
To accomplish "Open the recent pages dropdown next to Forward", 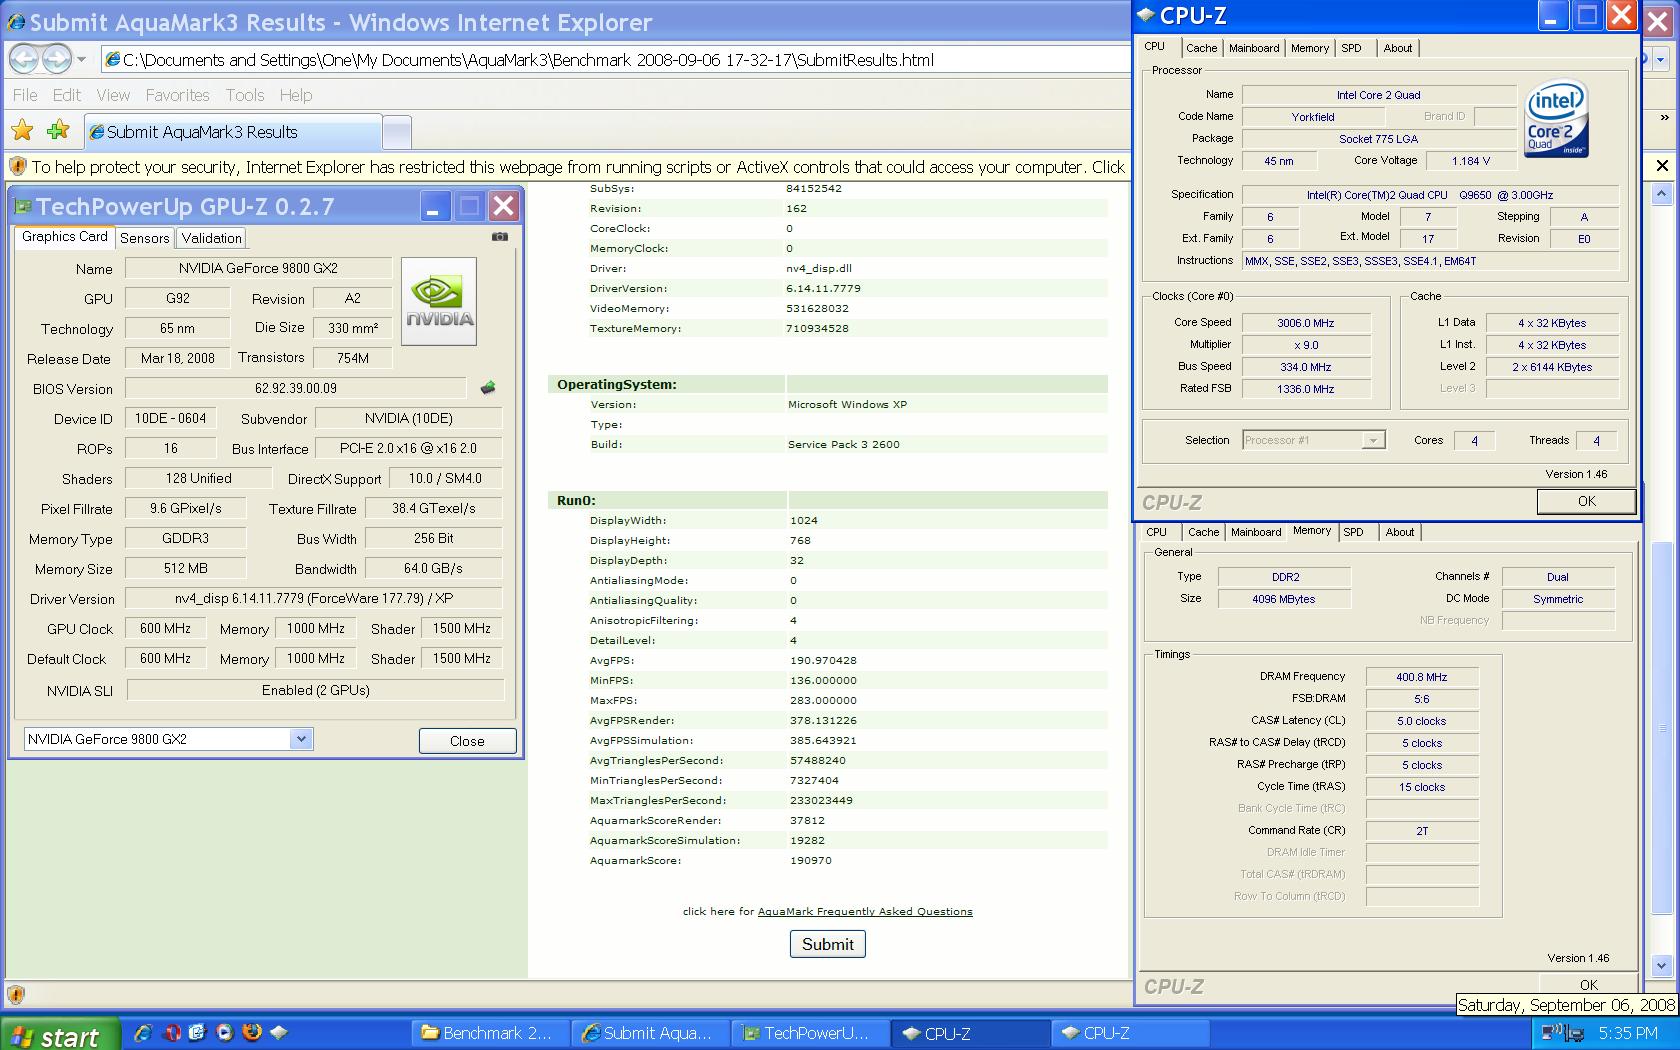I will (x=81, y=59).
